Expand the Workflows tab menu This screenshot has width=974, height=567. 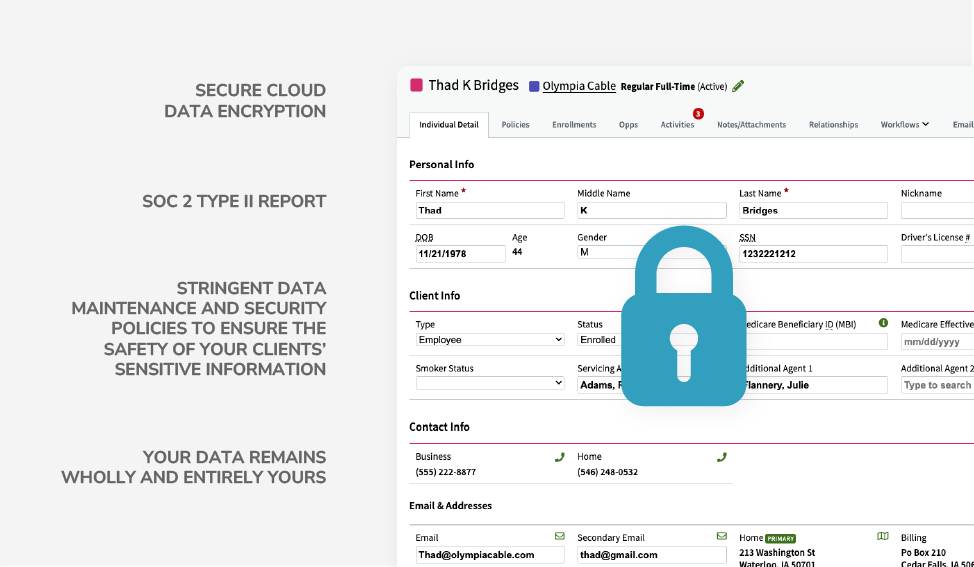pos(904,125)
